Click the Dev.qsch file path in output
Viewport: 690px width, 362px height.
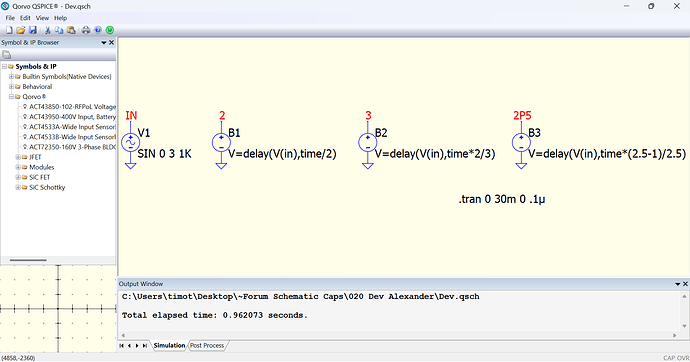point(301,296)
